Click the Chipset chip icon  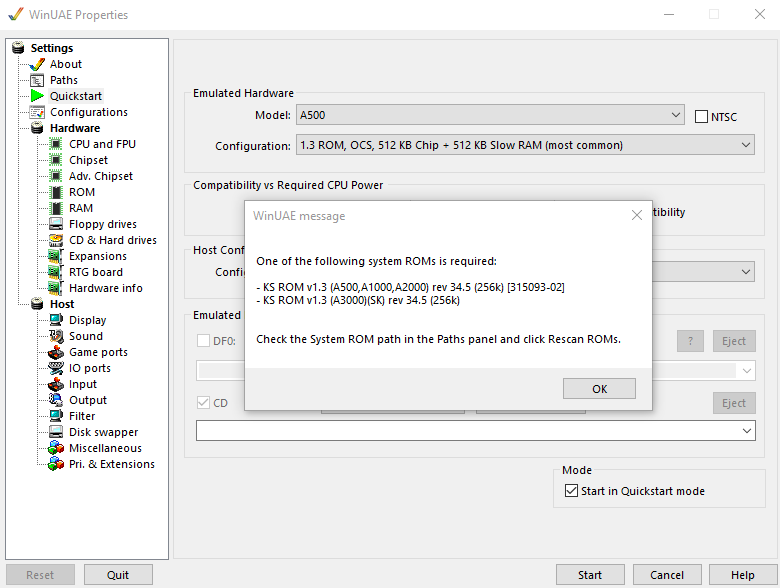[x=56, y=160]
